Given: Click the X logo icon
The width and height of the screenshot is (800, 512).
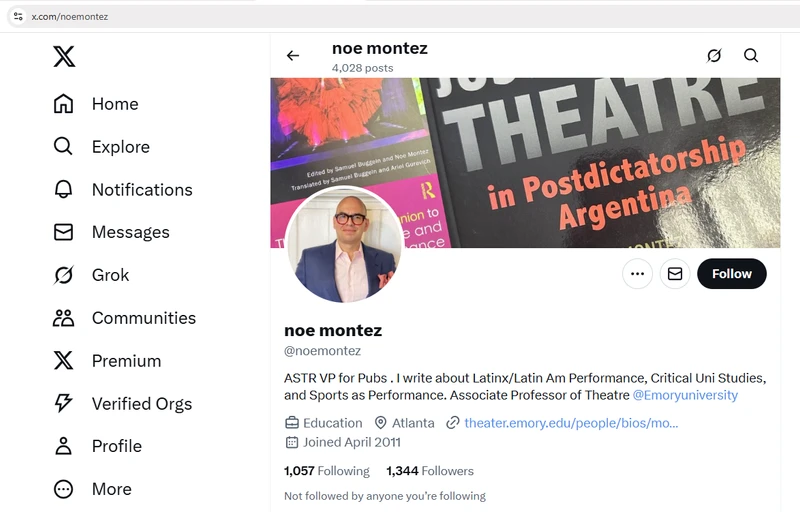Looking at the screenshot, I should click(x=64, y=57).
